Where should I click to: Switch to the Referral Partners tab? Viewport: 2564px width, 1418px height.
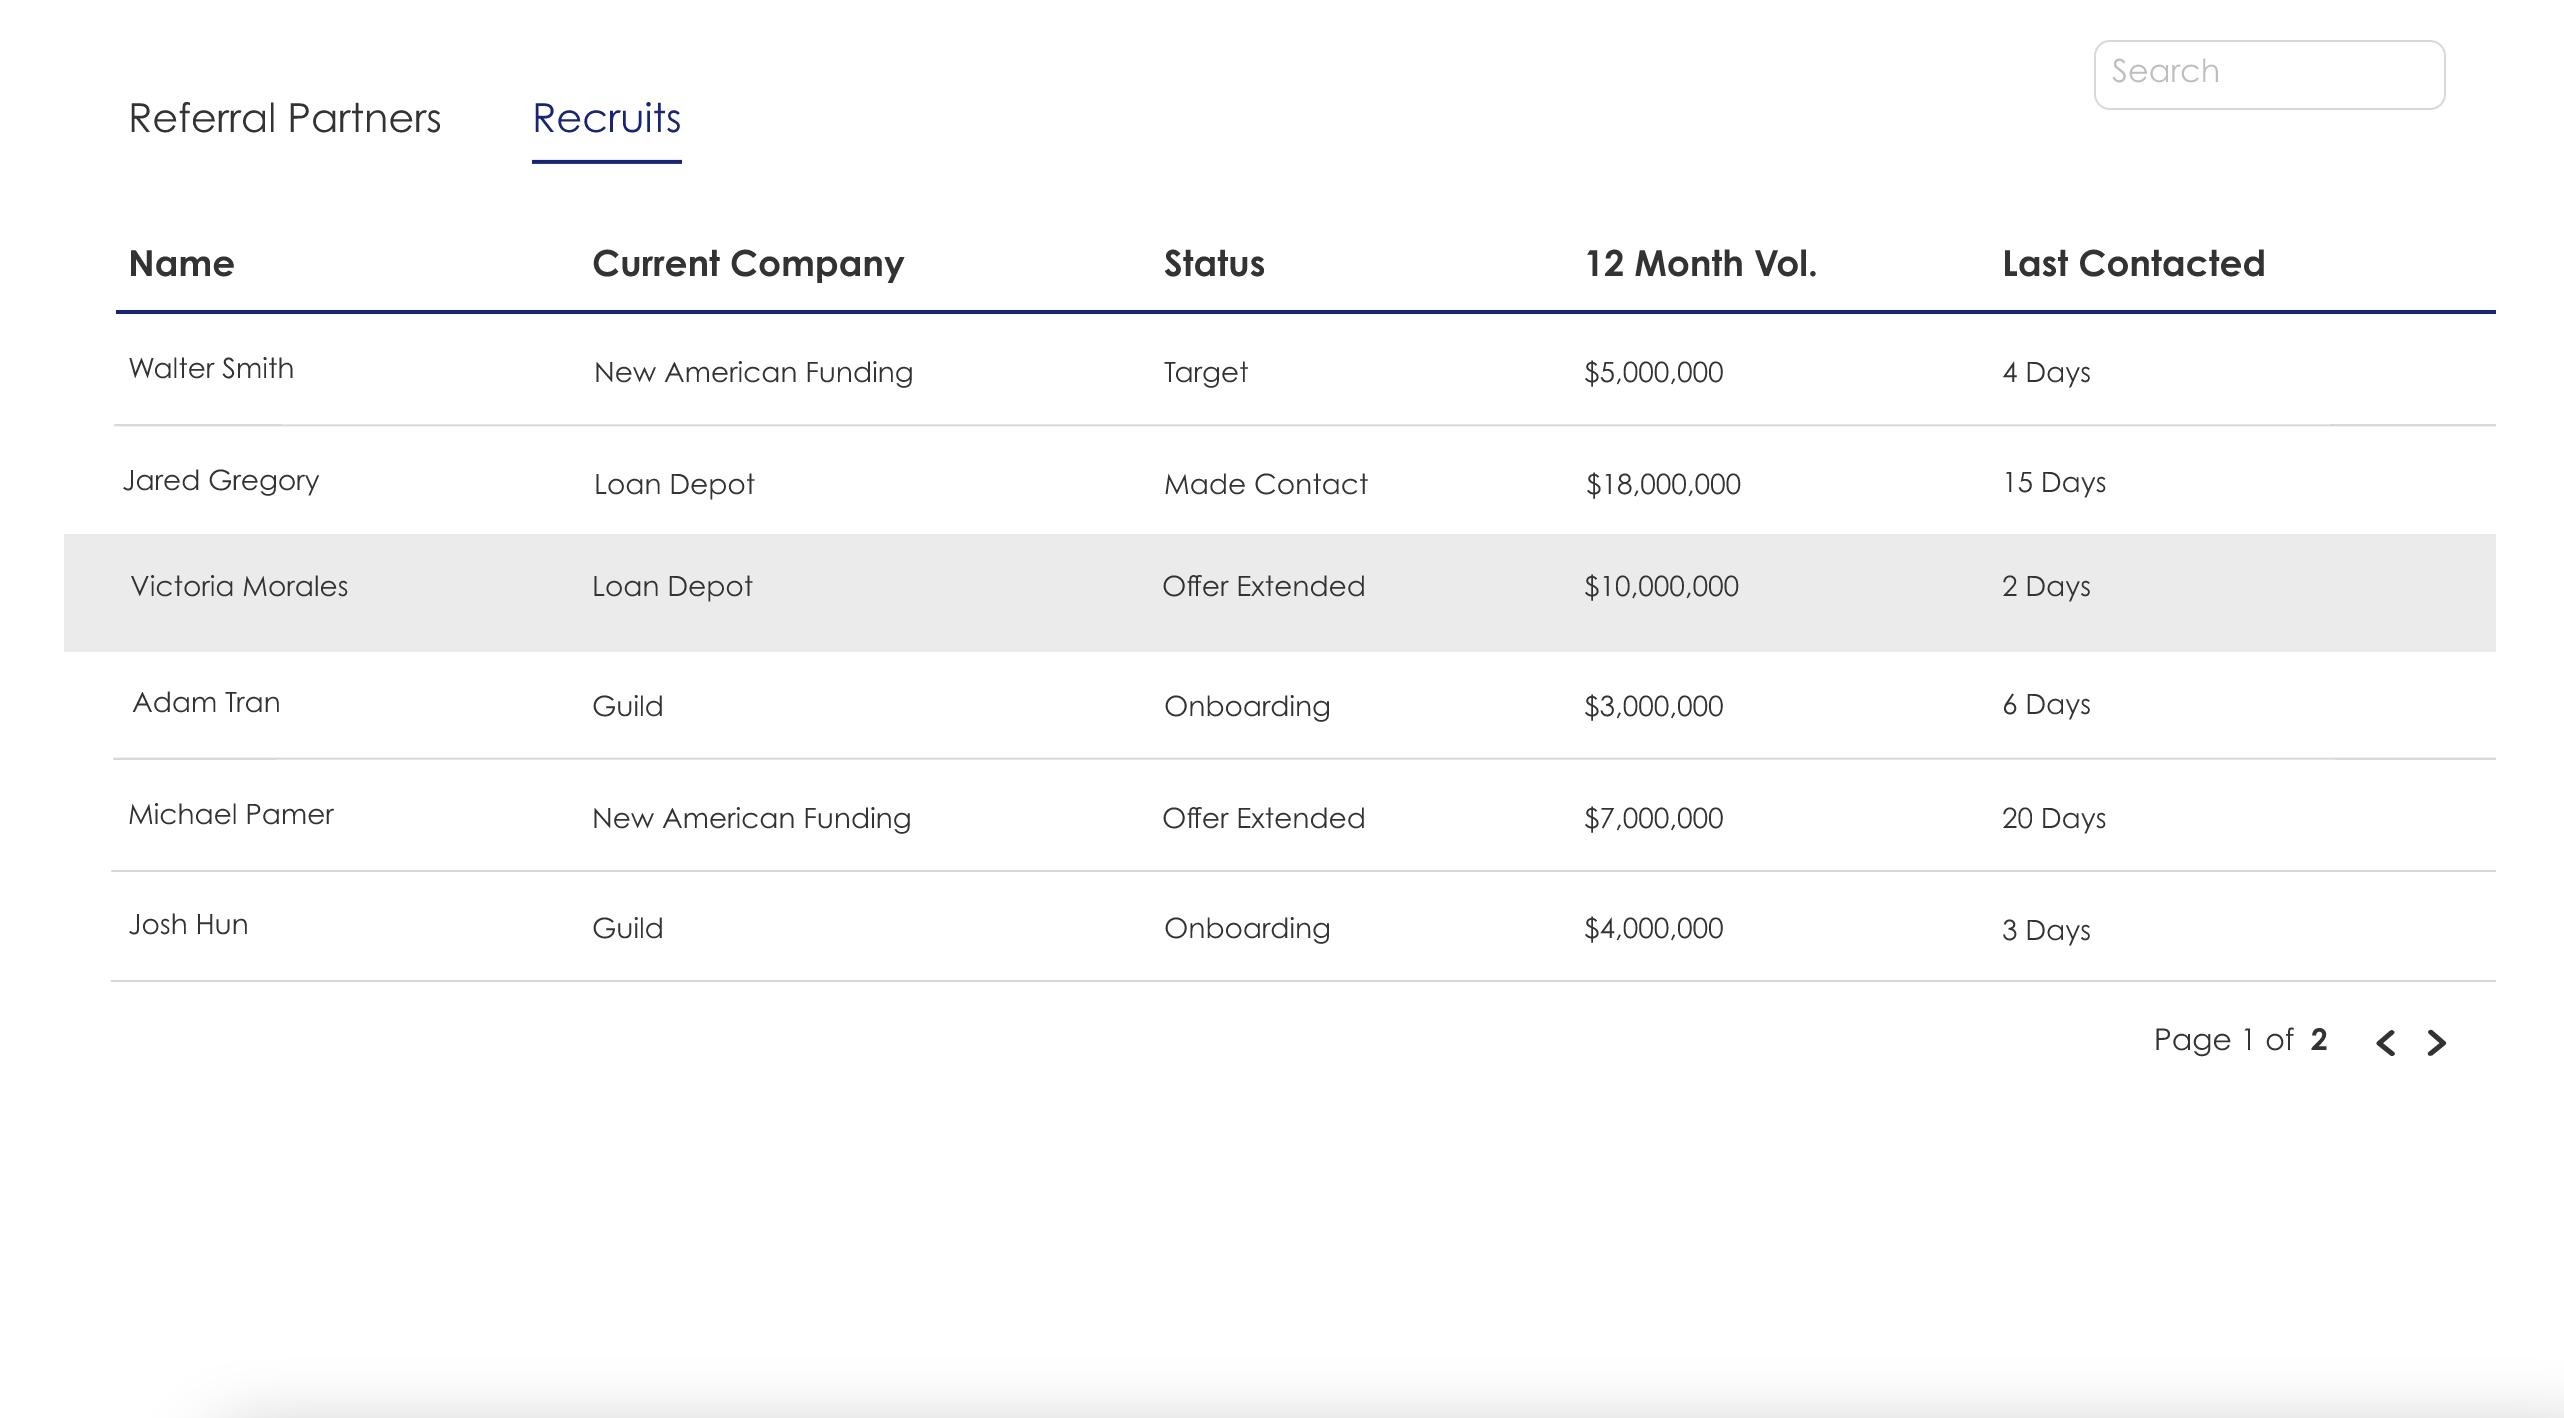(285, 119)
